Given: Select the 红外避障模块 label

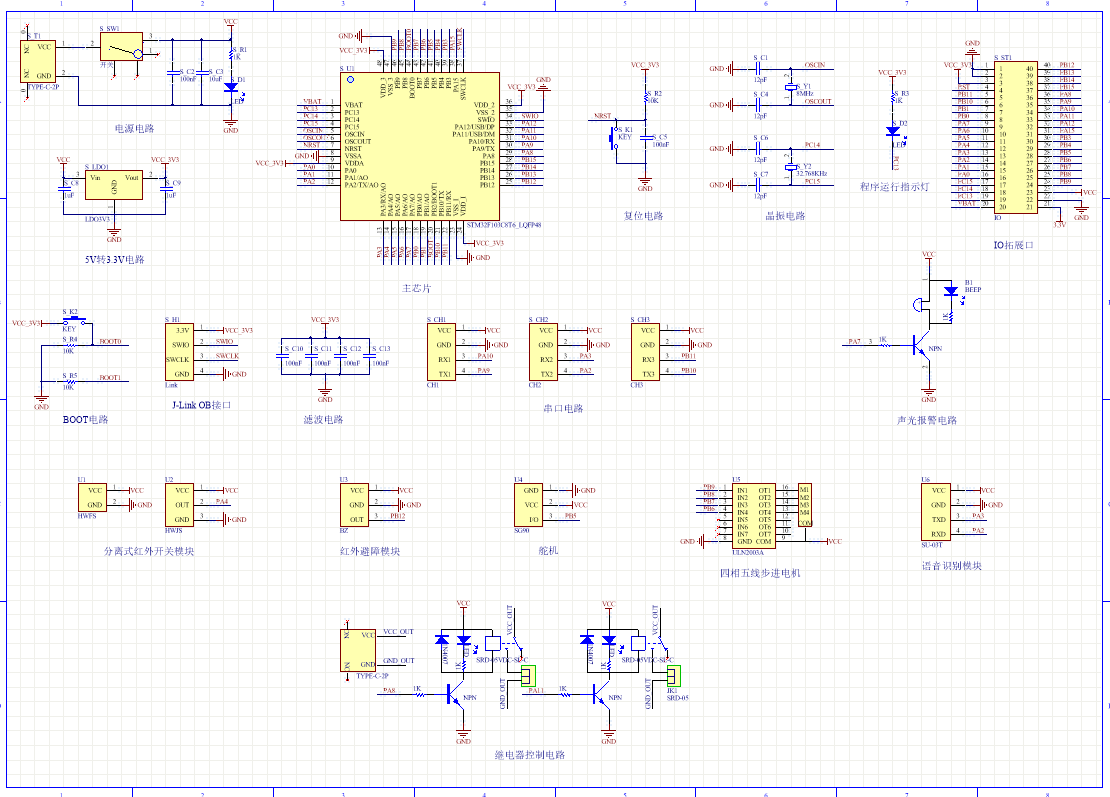Looking at the screenshot, I should pyautogui.click(x=370, y=551).
